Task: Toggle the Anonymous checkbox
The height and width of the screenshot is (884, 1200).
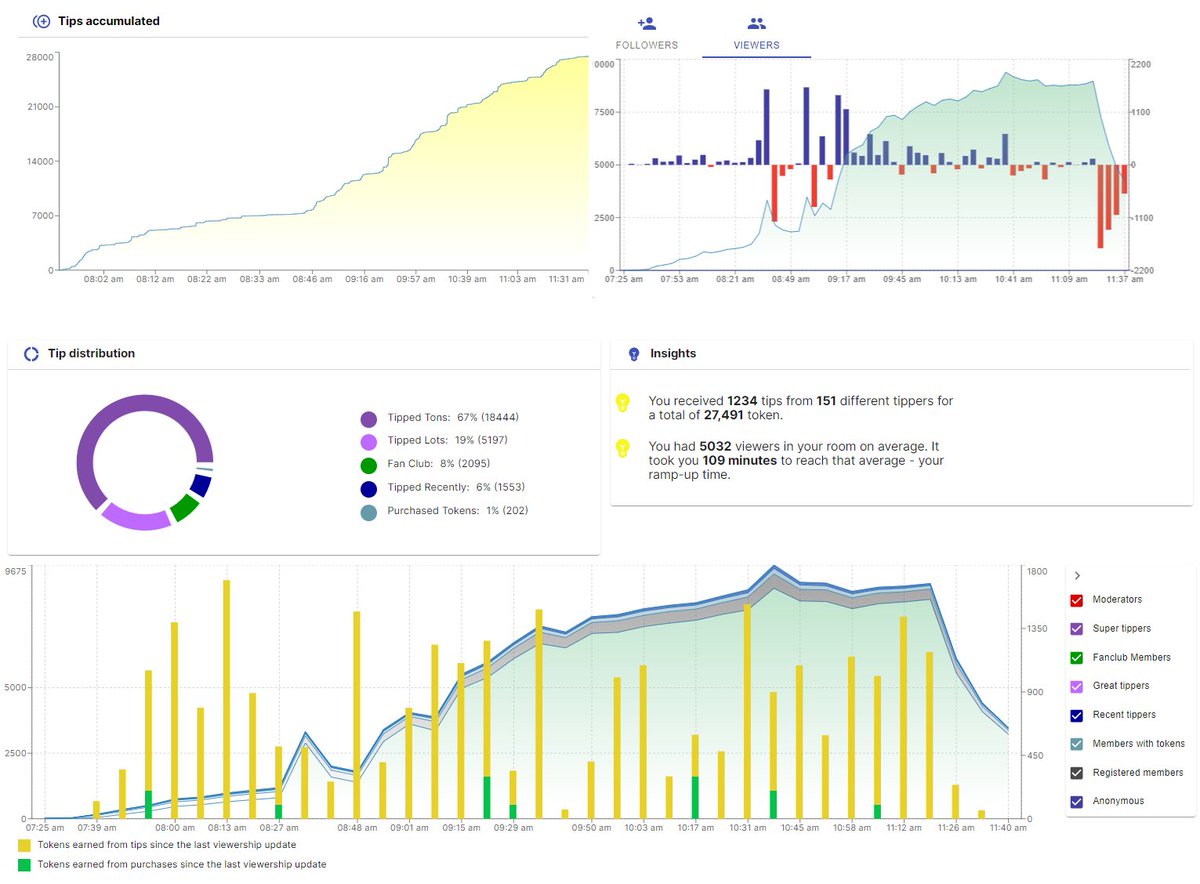Action: coord(1076,801)
